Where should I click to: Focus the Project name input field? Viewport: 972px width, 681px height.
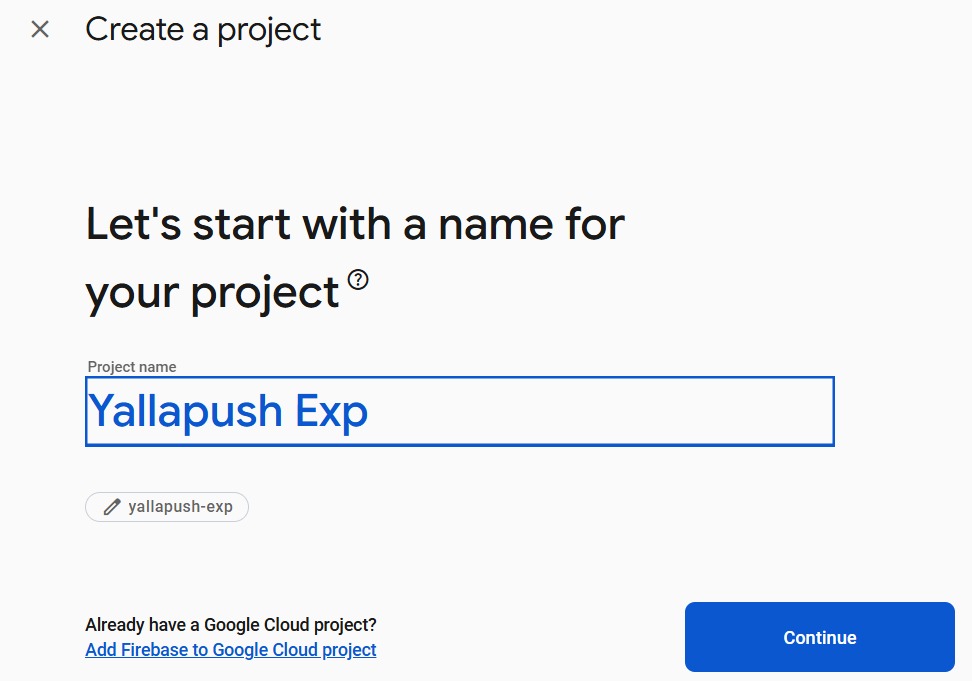click(459, 410)
